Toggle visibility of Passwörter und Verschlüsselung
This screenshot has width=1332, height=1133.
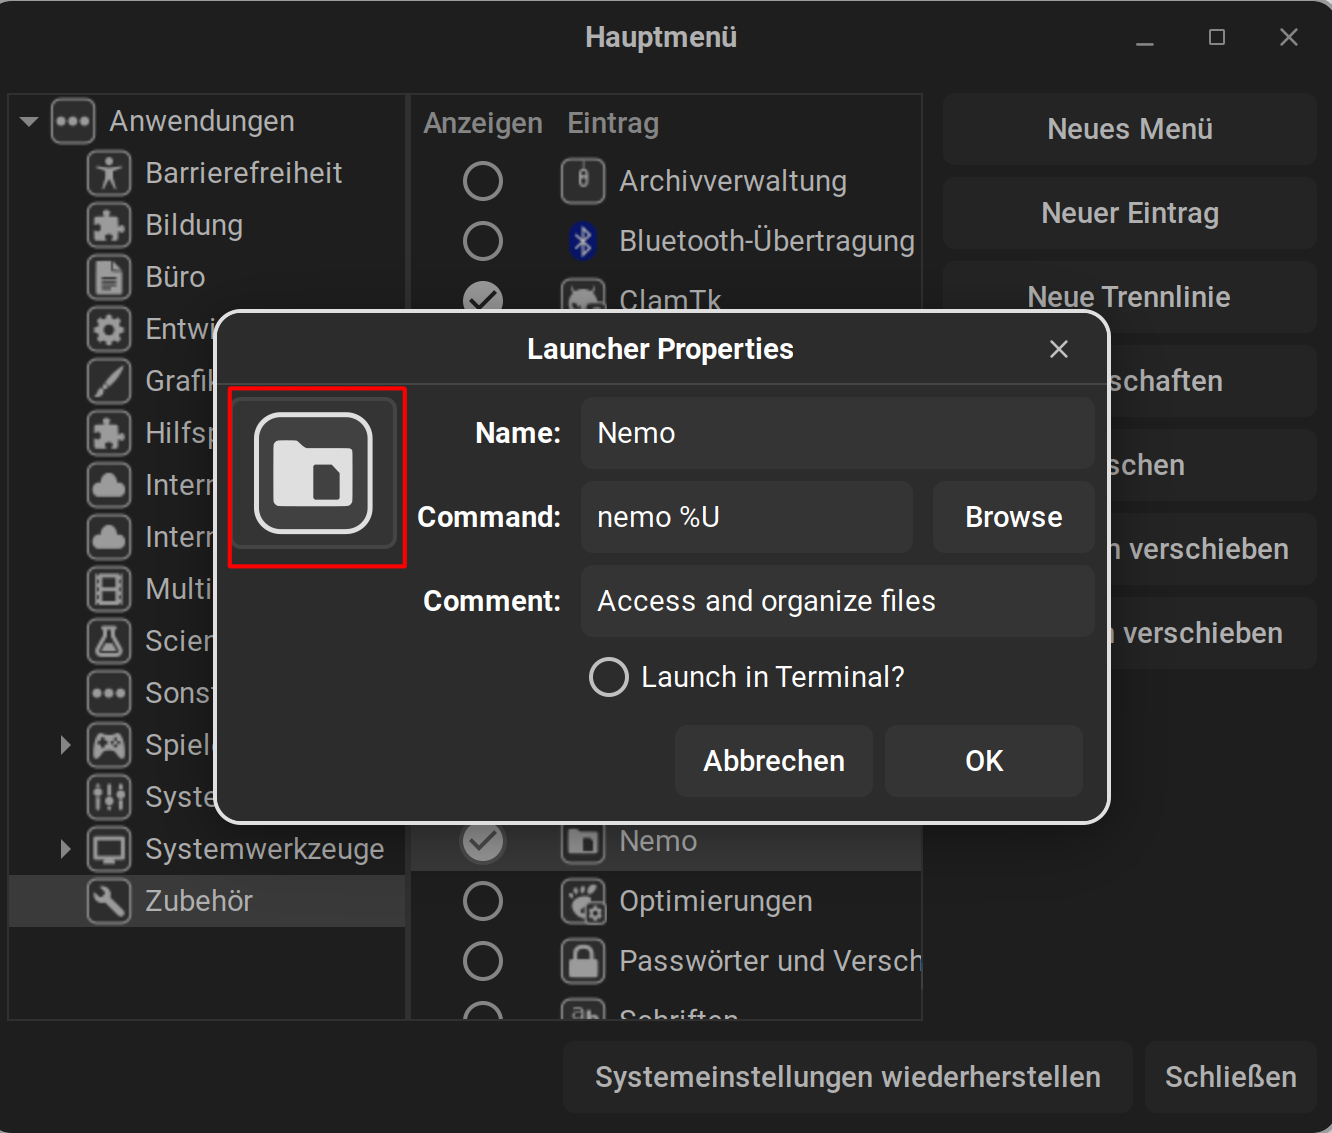click(483, 961)
